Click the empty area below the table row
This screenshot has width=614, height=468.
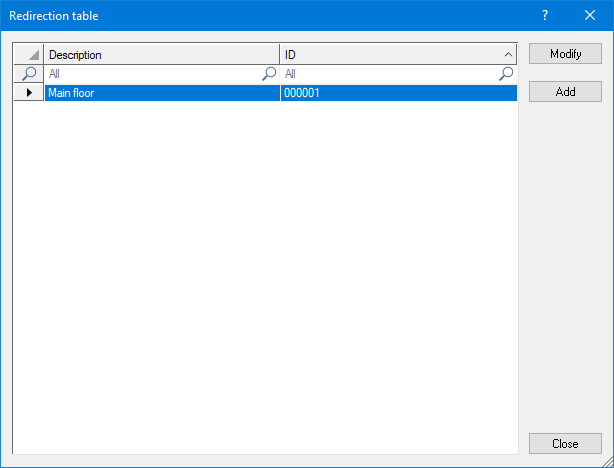[265, 270]
